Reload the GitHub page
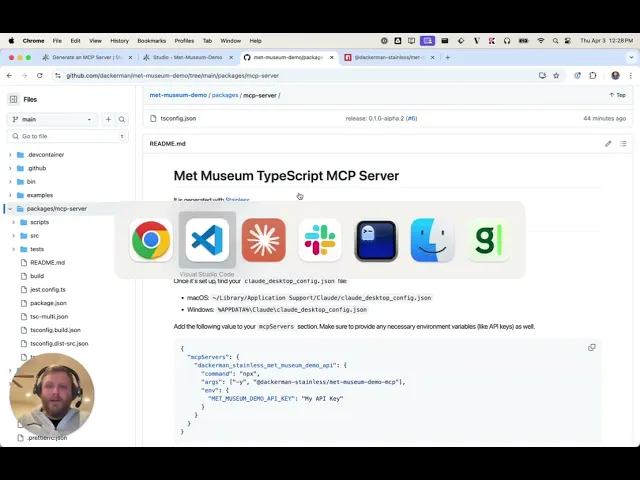Viewport: 640px width, 480px height. pos(40,76)
